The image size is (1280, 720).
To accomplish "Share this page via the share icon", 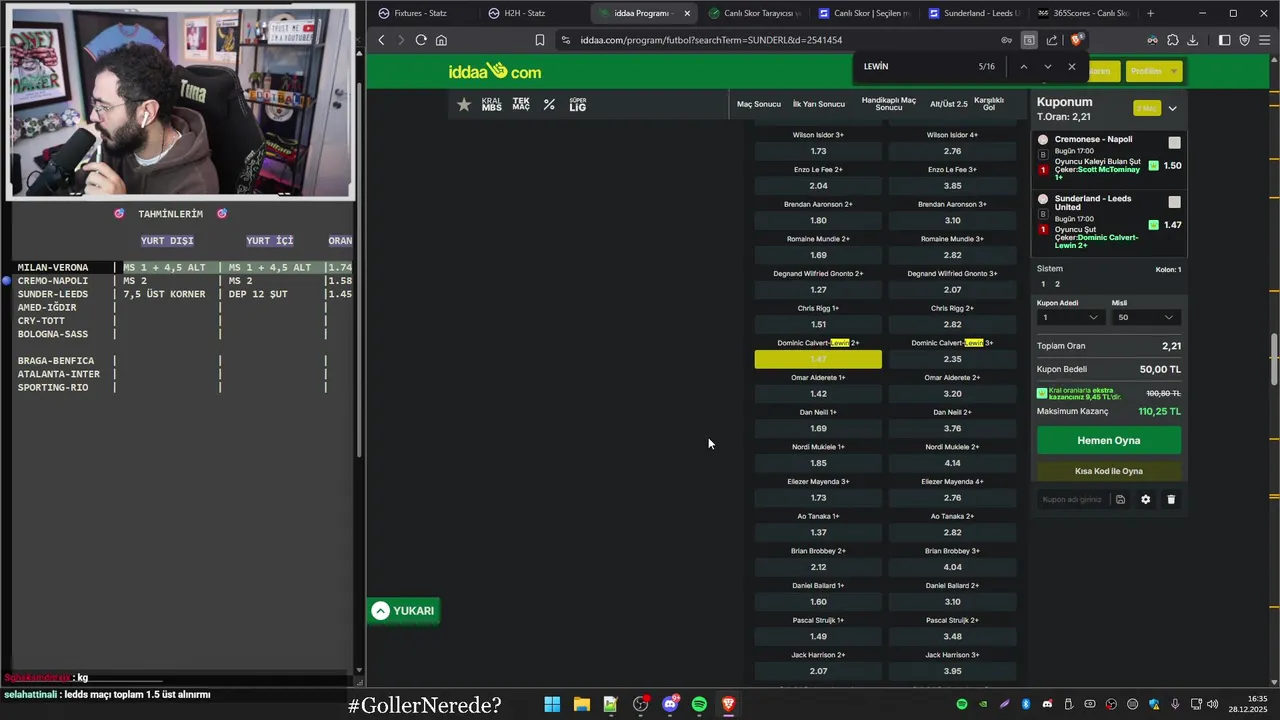I will [x=1052, y=40].
